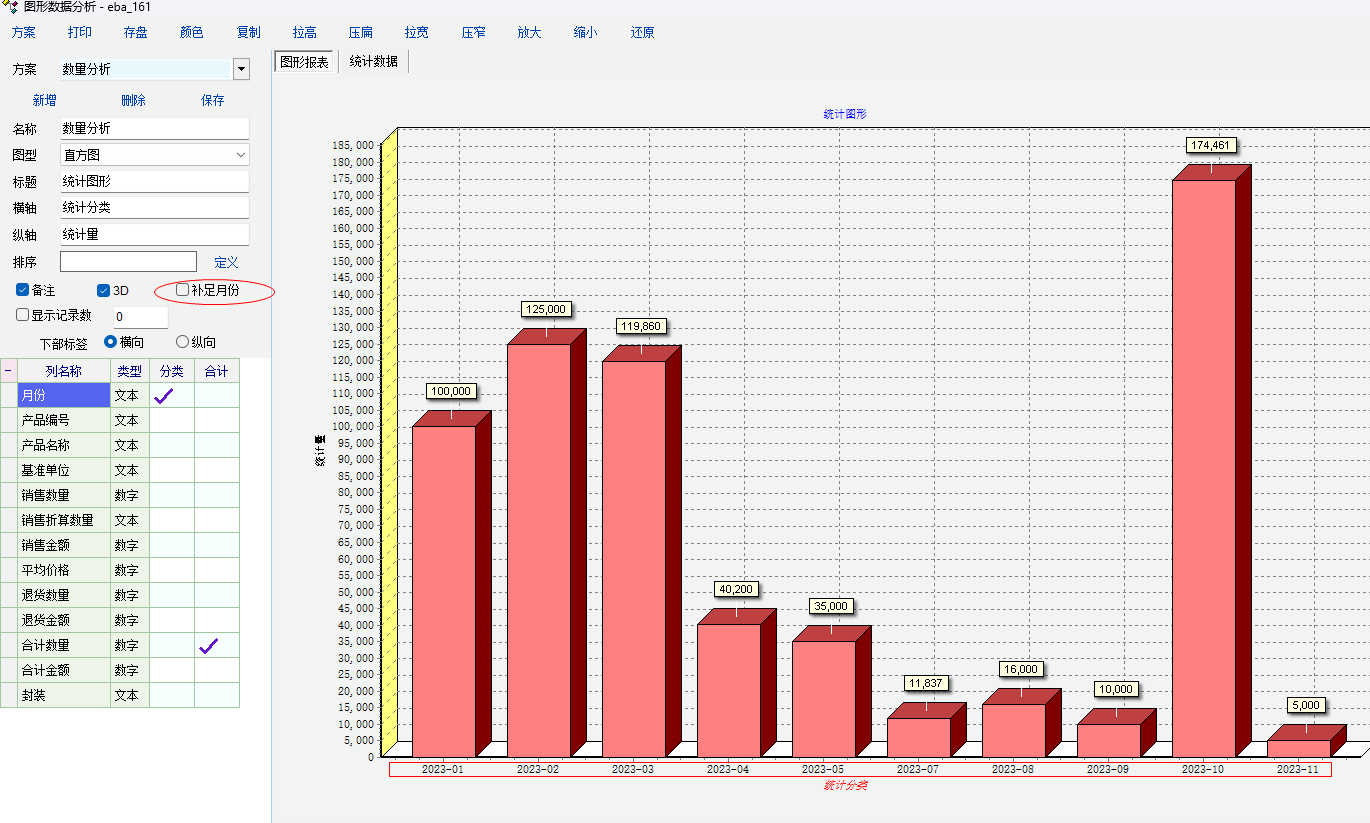Disable the 3D checkbox
1370x823 pixels.
(103, 290)
